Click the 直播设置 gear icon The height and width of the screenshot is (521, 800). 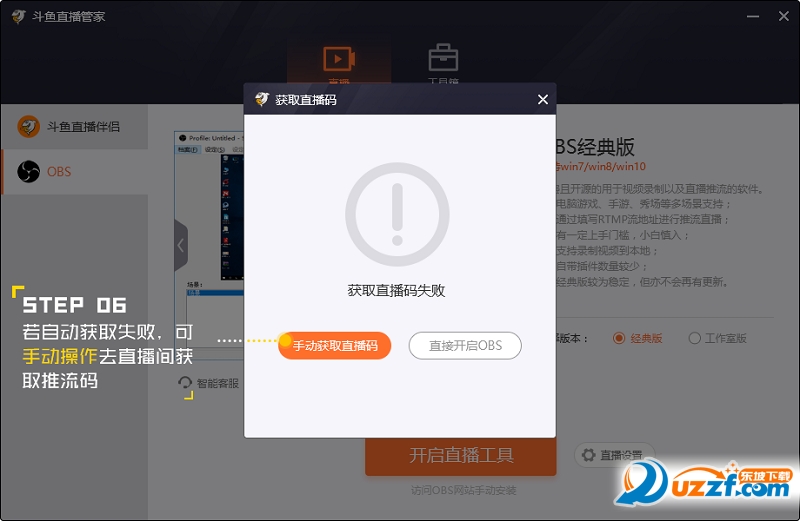point(588,455)
